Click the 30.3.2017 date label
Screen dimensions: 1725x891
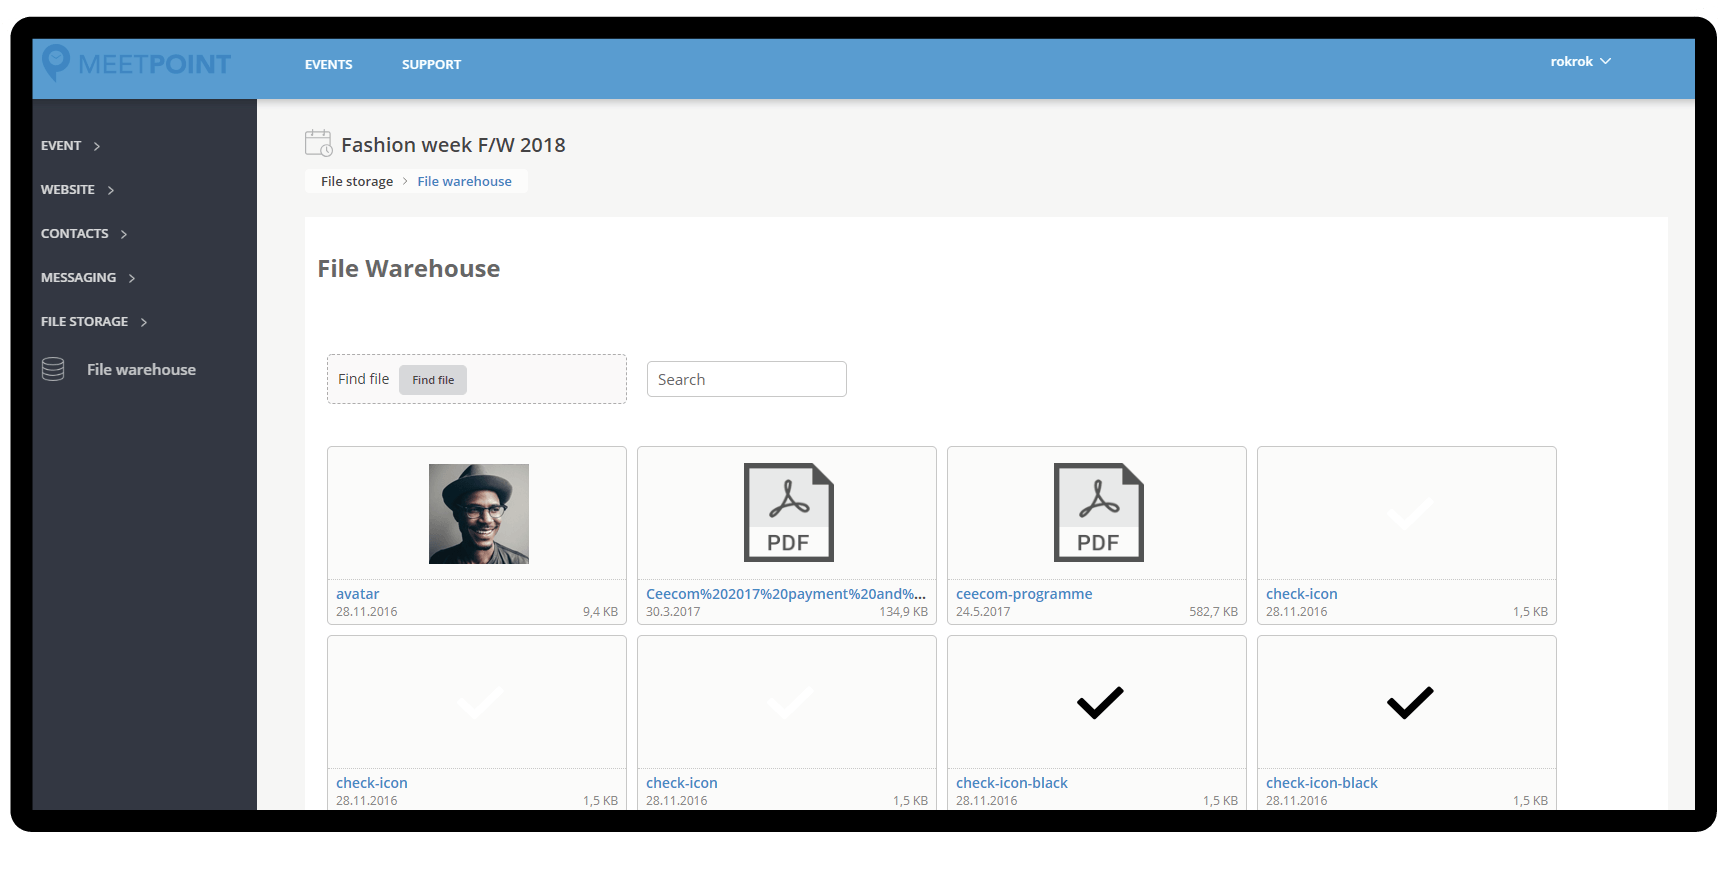(x=673, y=612)
